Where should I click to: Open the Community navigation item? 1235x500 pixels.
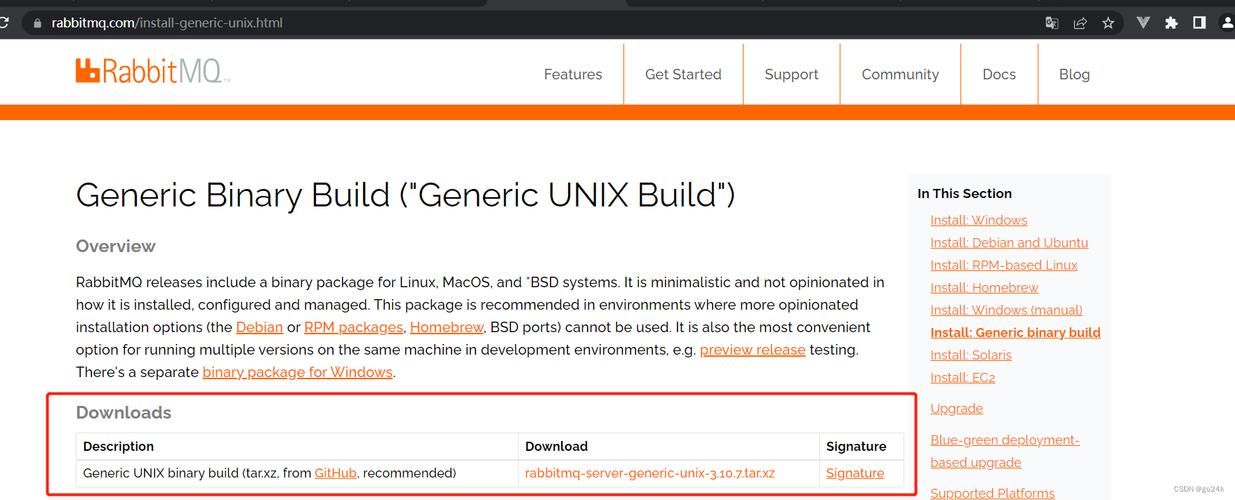tap(900, 74)
